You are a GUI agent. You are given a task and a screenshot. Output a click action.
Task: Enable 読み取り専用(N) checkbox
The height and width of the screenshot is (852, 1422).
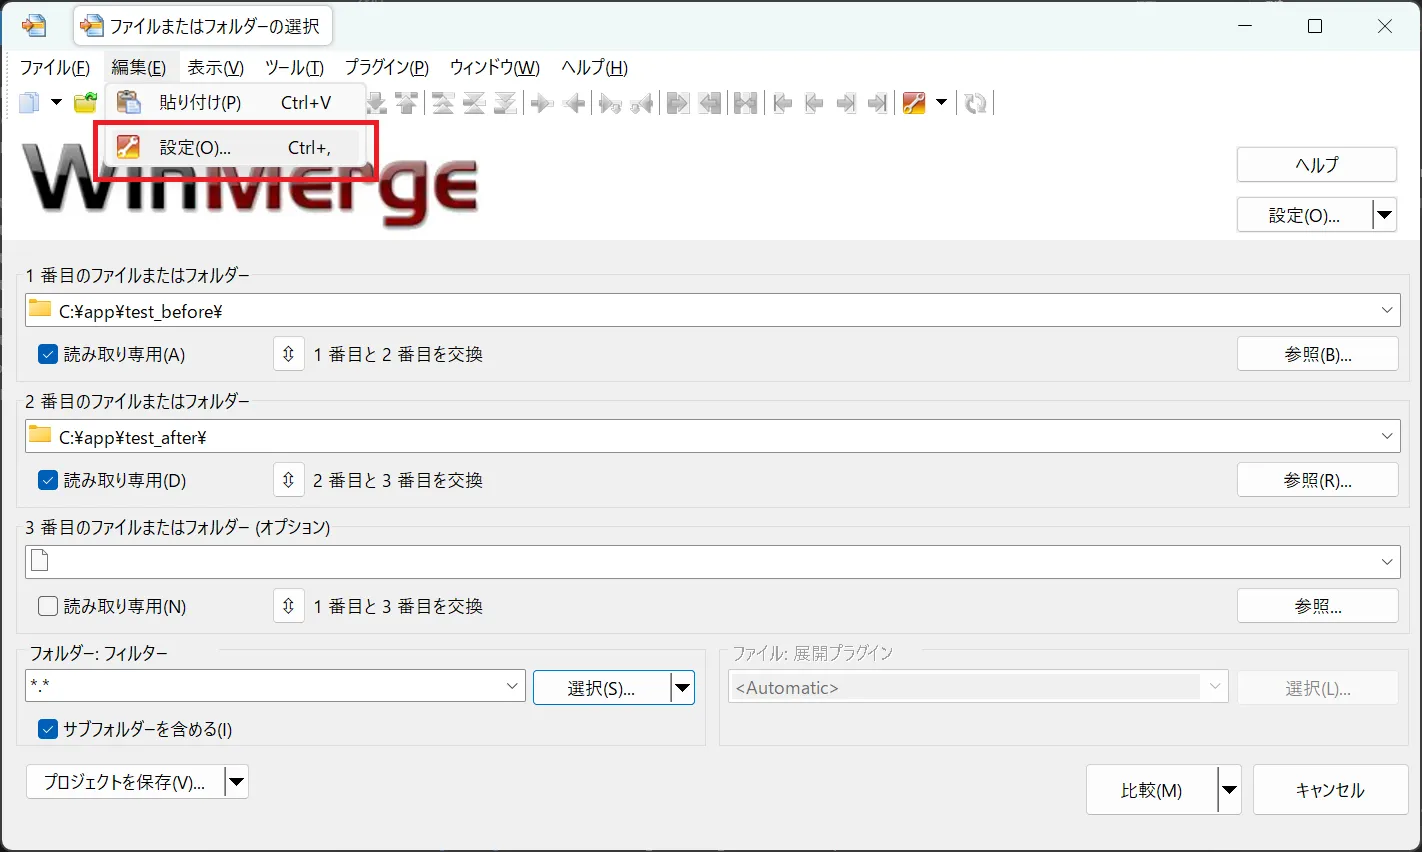coord(48,606)
